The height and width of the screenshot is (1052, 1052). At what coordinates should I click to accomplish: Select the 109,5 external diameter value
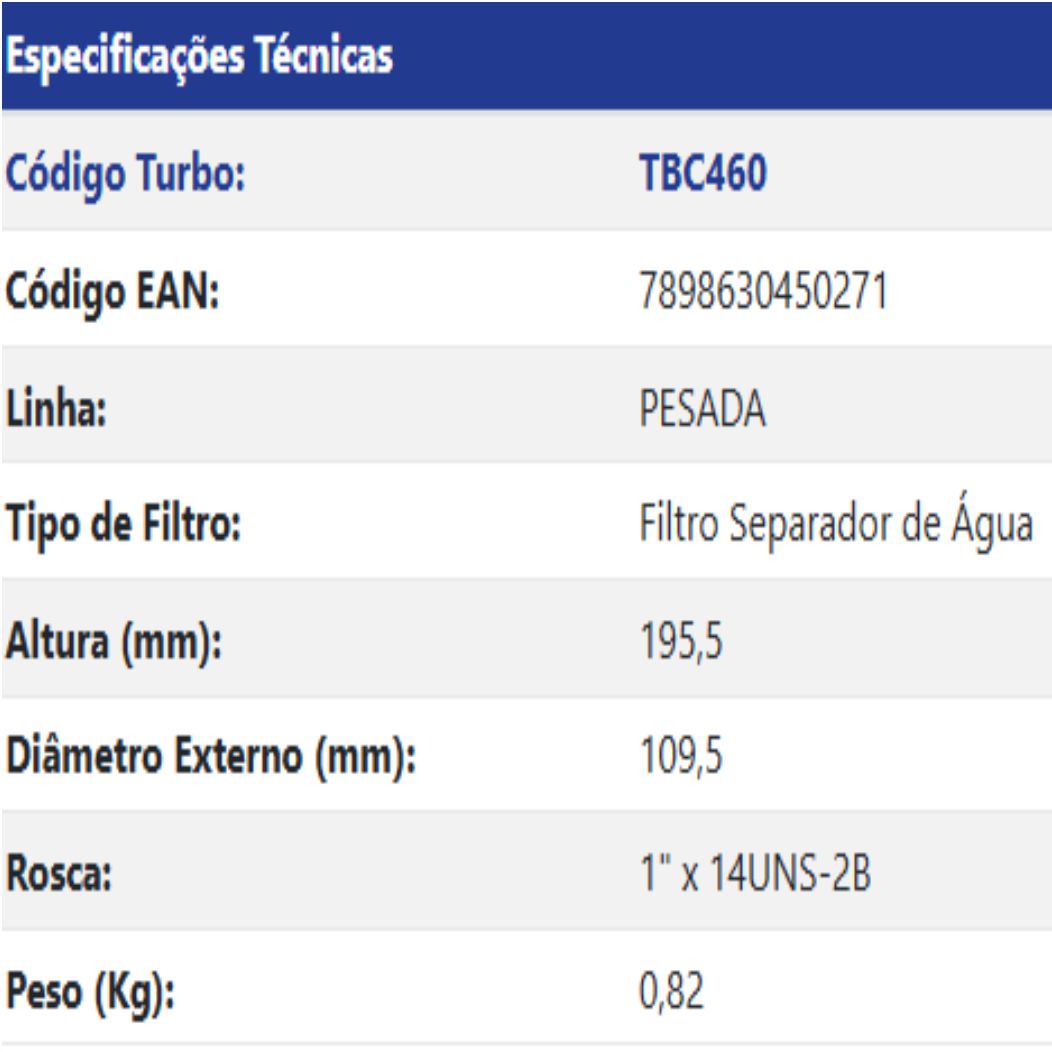[x=681, y=757]
